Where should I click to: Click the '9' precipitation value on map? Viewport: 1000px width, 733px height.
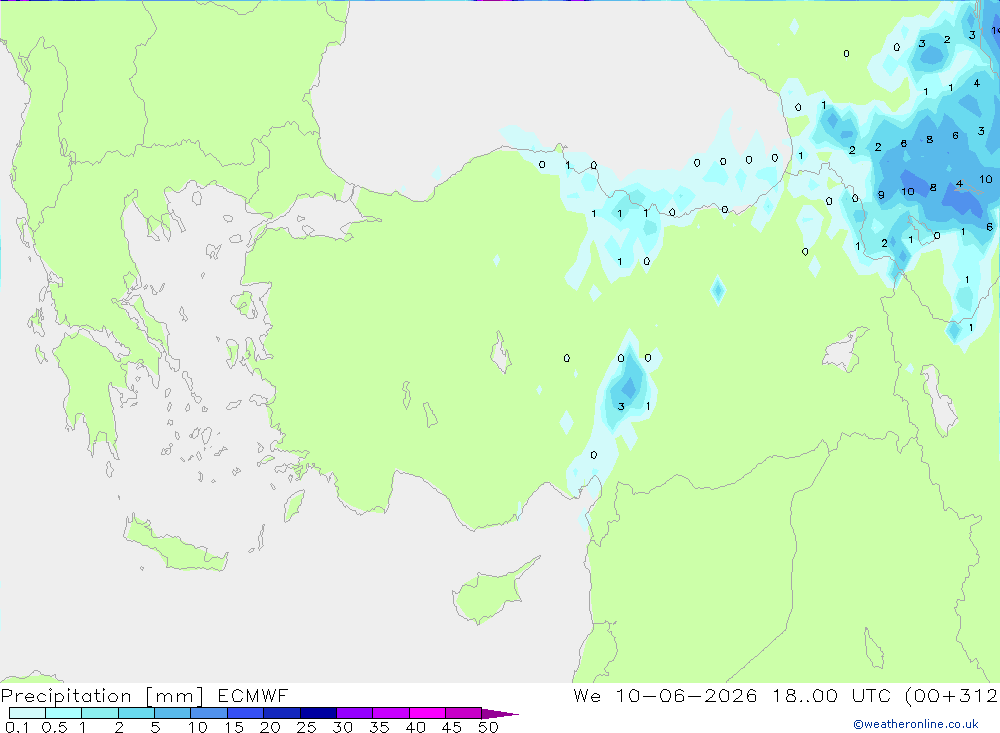(881, 195)
